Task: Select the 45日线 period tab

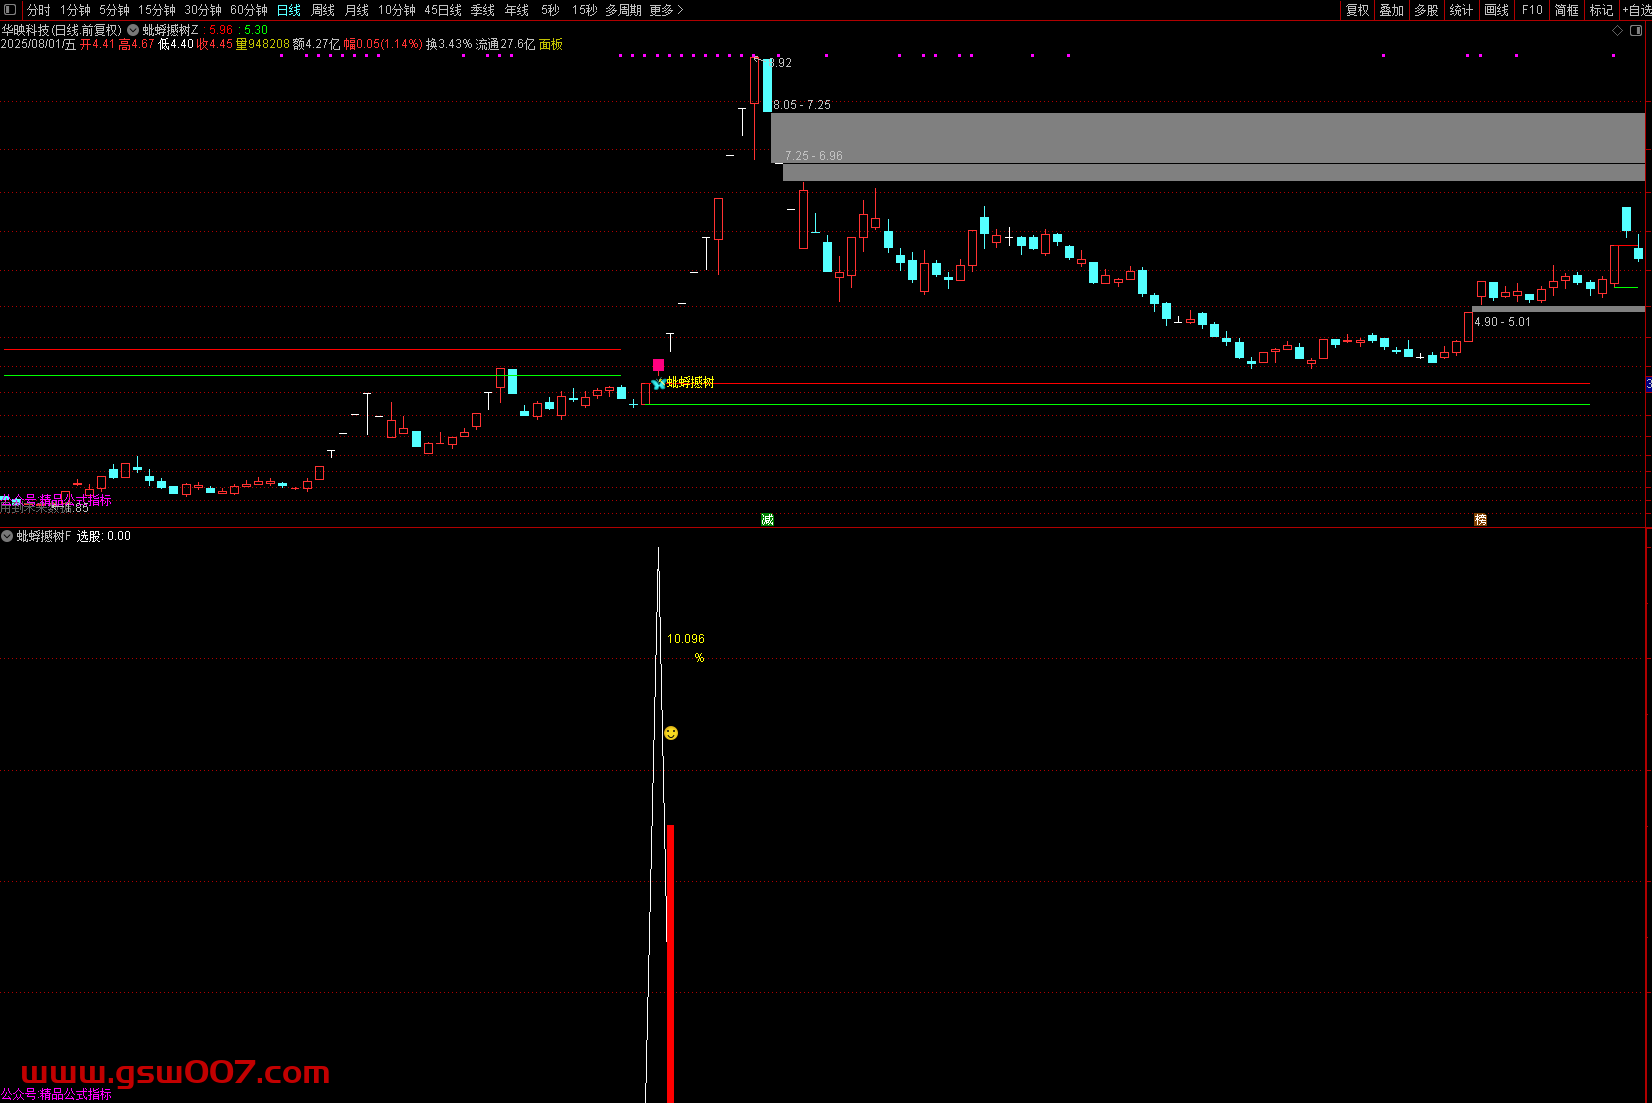Action: (x=443, y=10)
